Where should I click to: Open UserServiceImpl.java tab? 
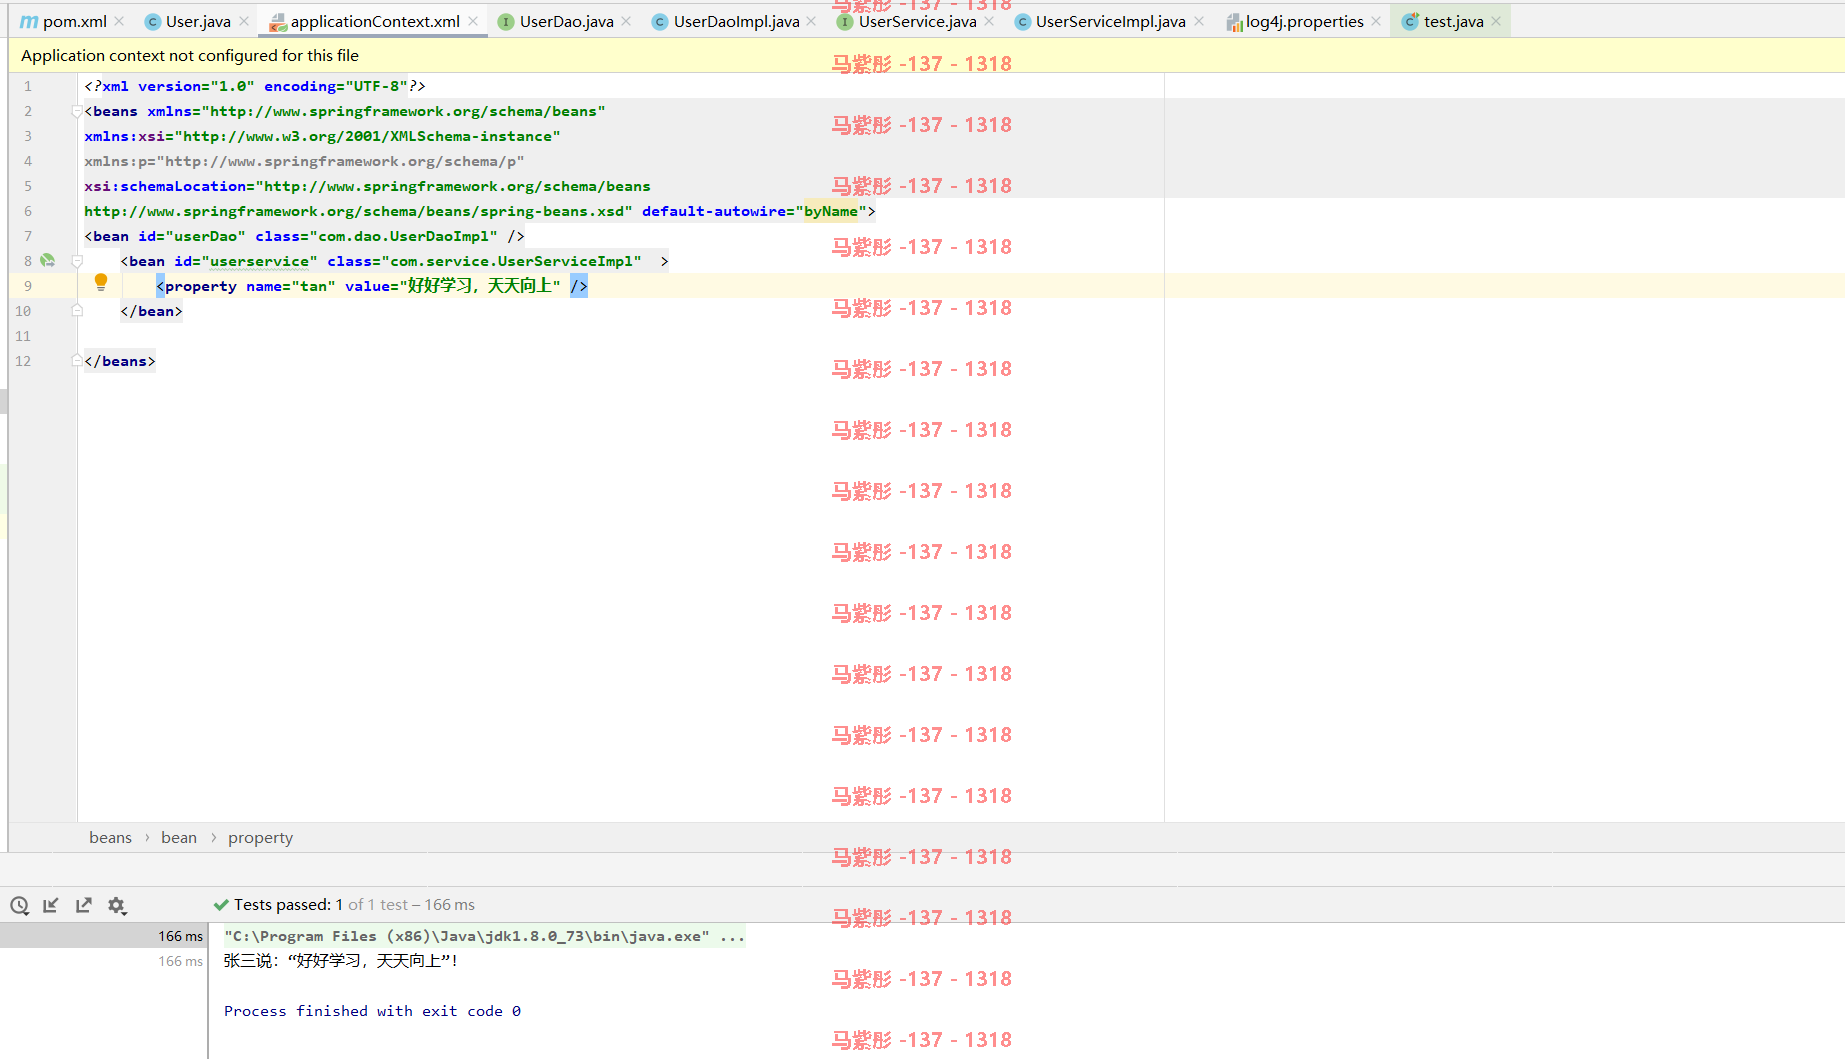point(1110,21)
